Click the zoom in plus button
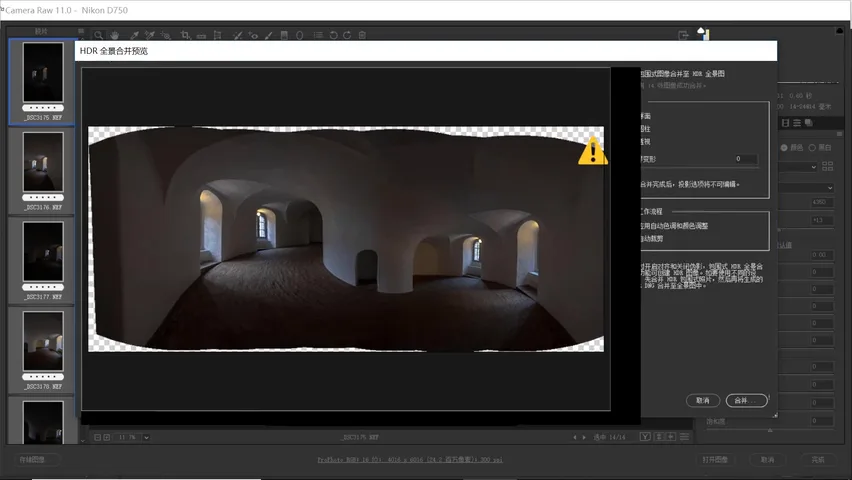852x480 pixels. point(107,437)
